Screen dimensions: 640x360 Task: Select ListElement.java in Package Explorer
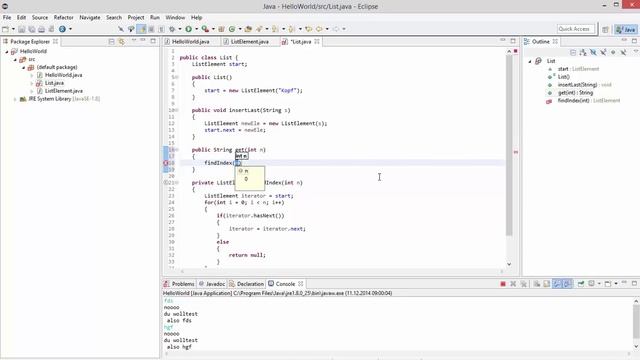64,91
